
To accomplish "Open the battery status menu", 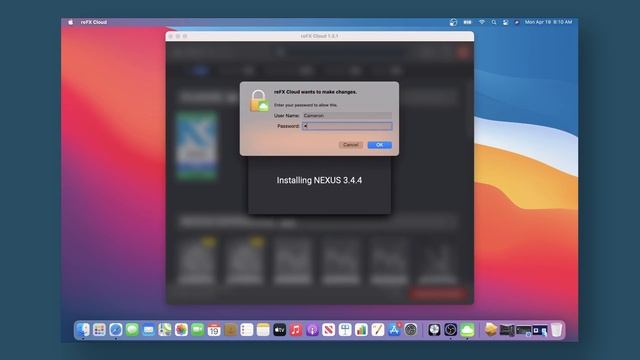I will coord(467,22).
